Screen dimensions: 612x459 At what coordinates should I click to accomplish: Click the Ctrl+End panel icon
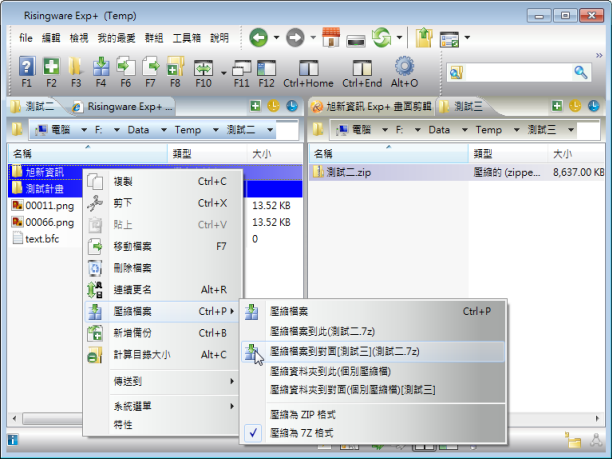[x=362, y=68]
